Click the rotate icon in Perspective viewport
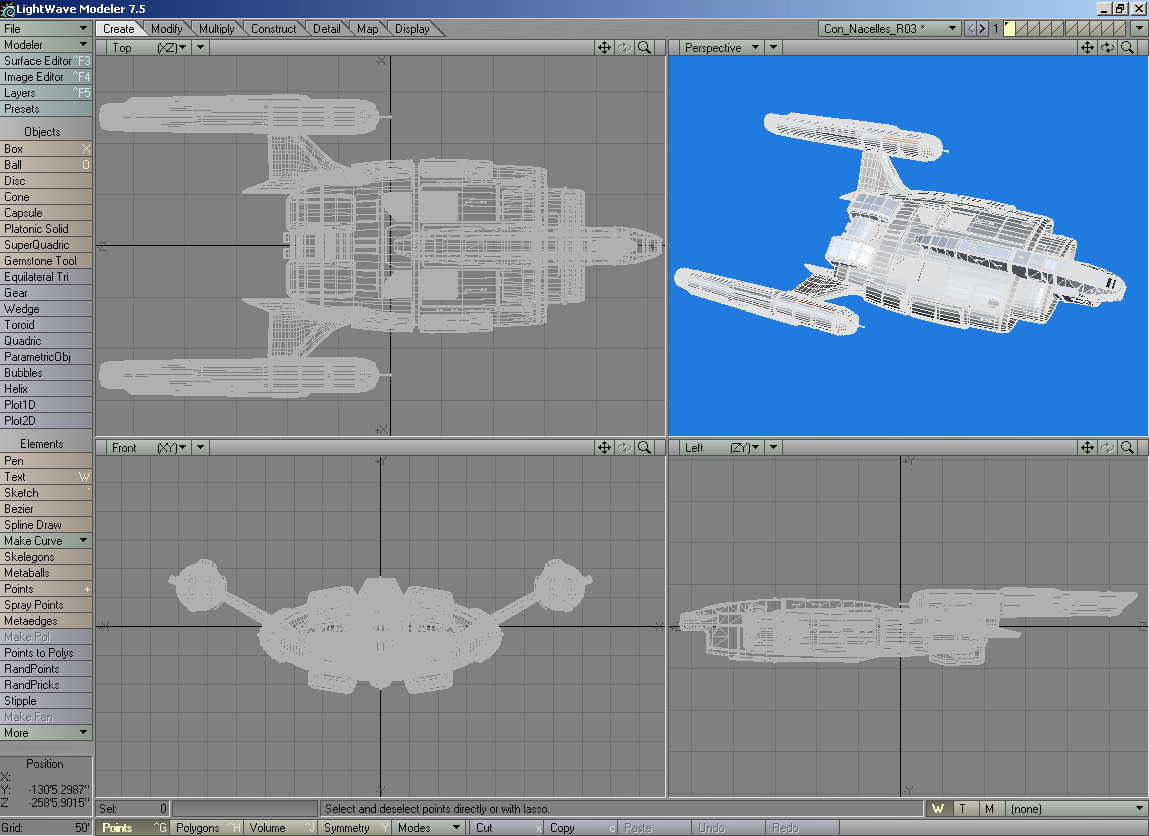Image resolution: width=1149 pixels, height=836 pixels. [x=1107, y=48]
